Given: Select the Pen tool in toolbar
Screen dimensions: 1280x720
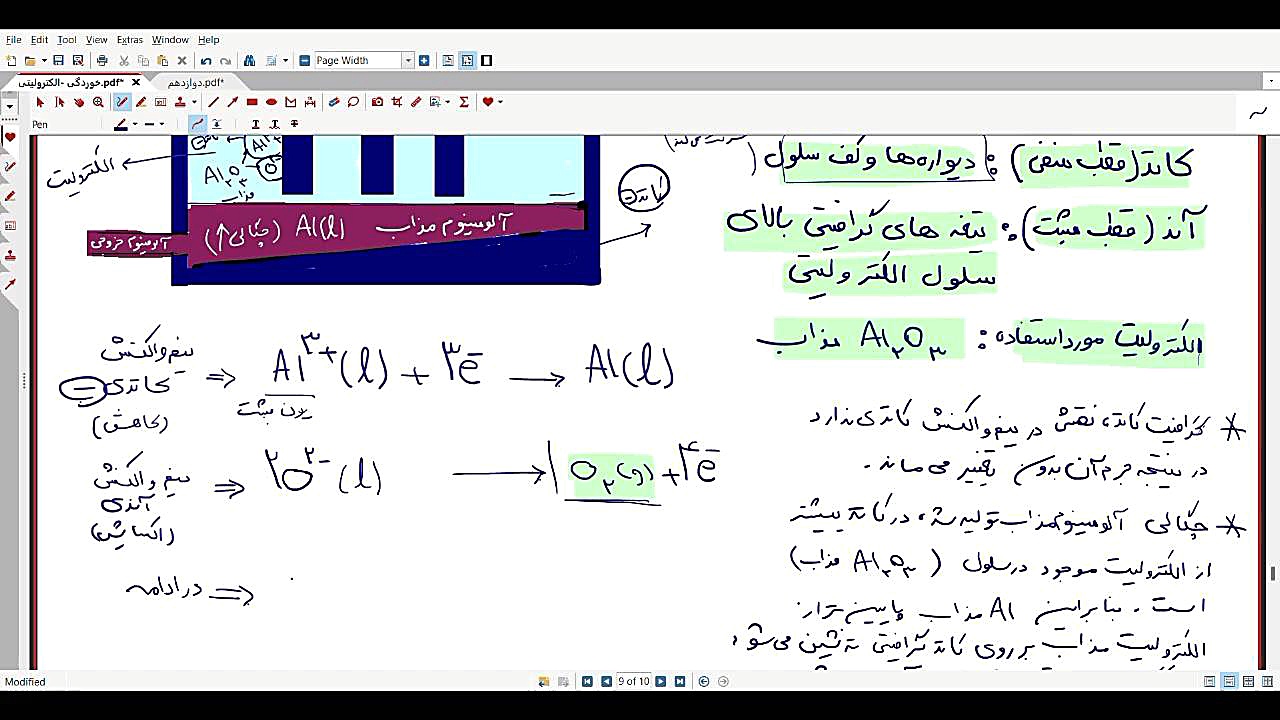Looking at the screenshot, I should point(122,102).
